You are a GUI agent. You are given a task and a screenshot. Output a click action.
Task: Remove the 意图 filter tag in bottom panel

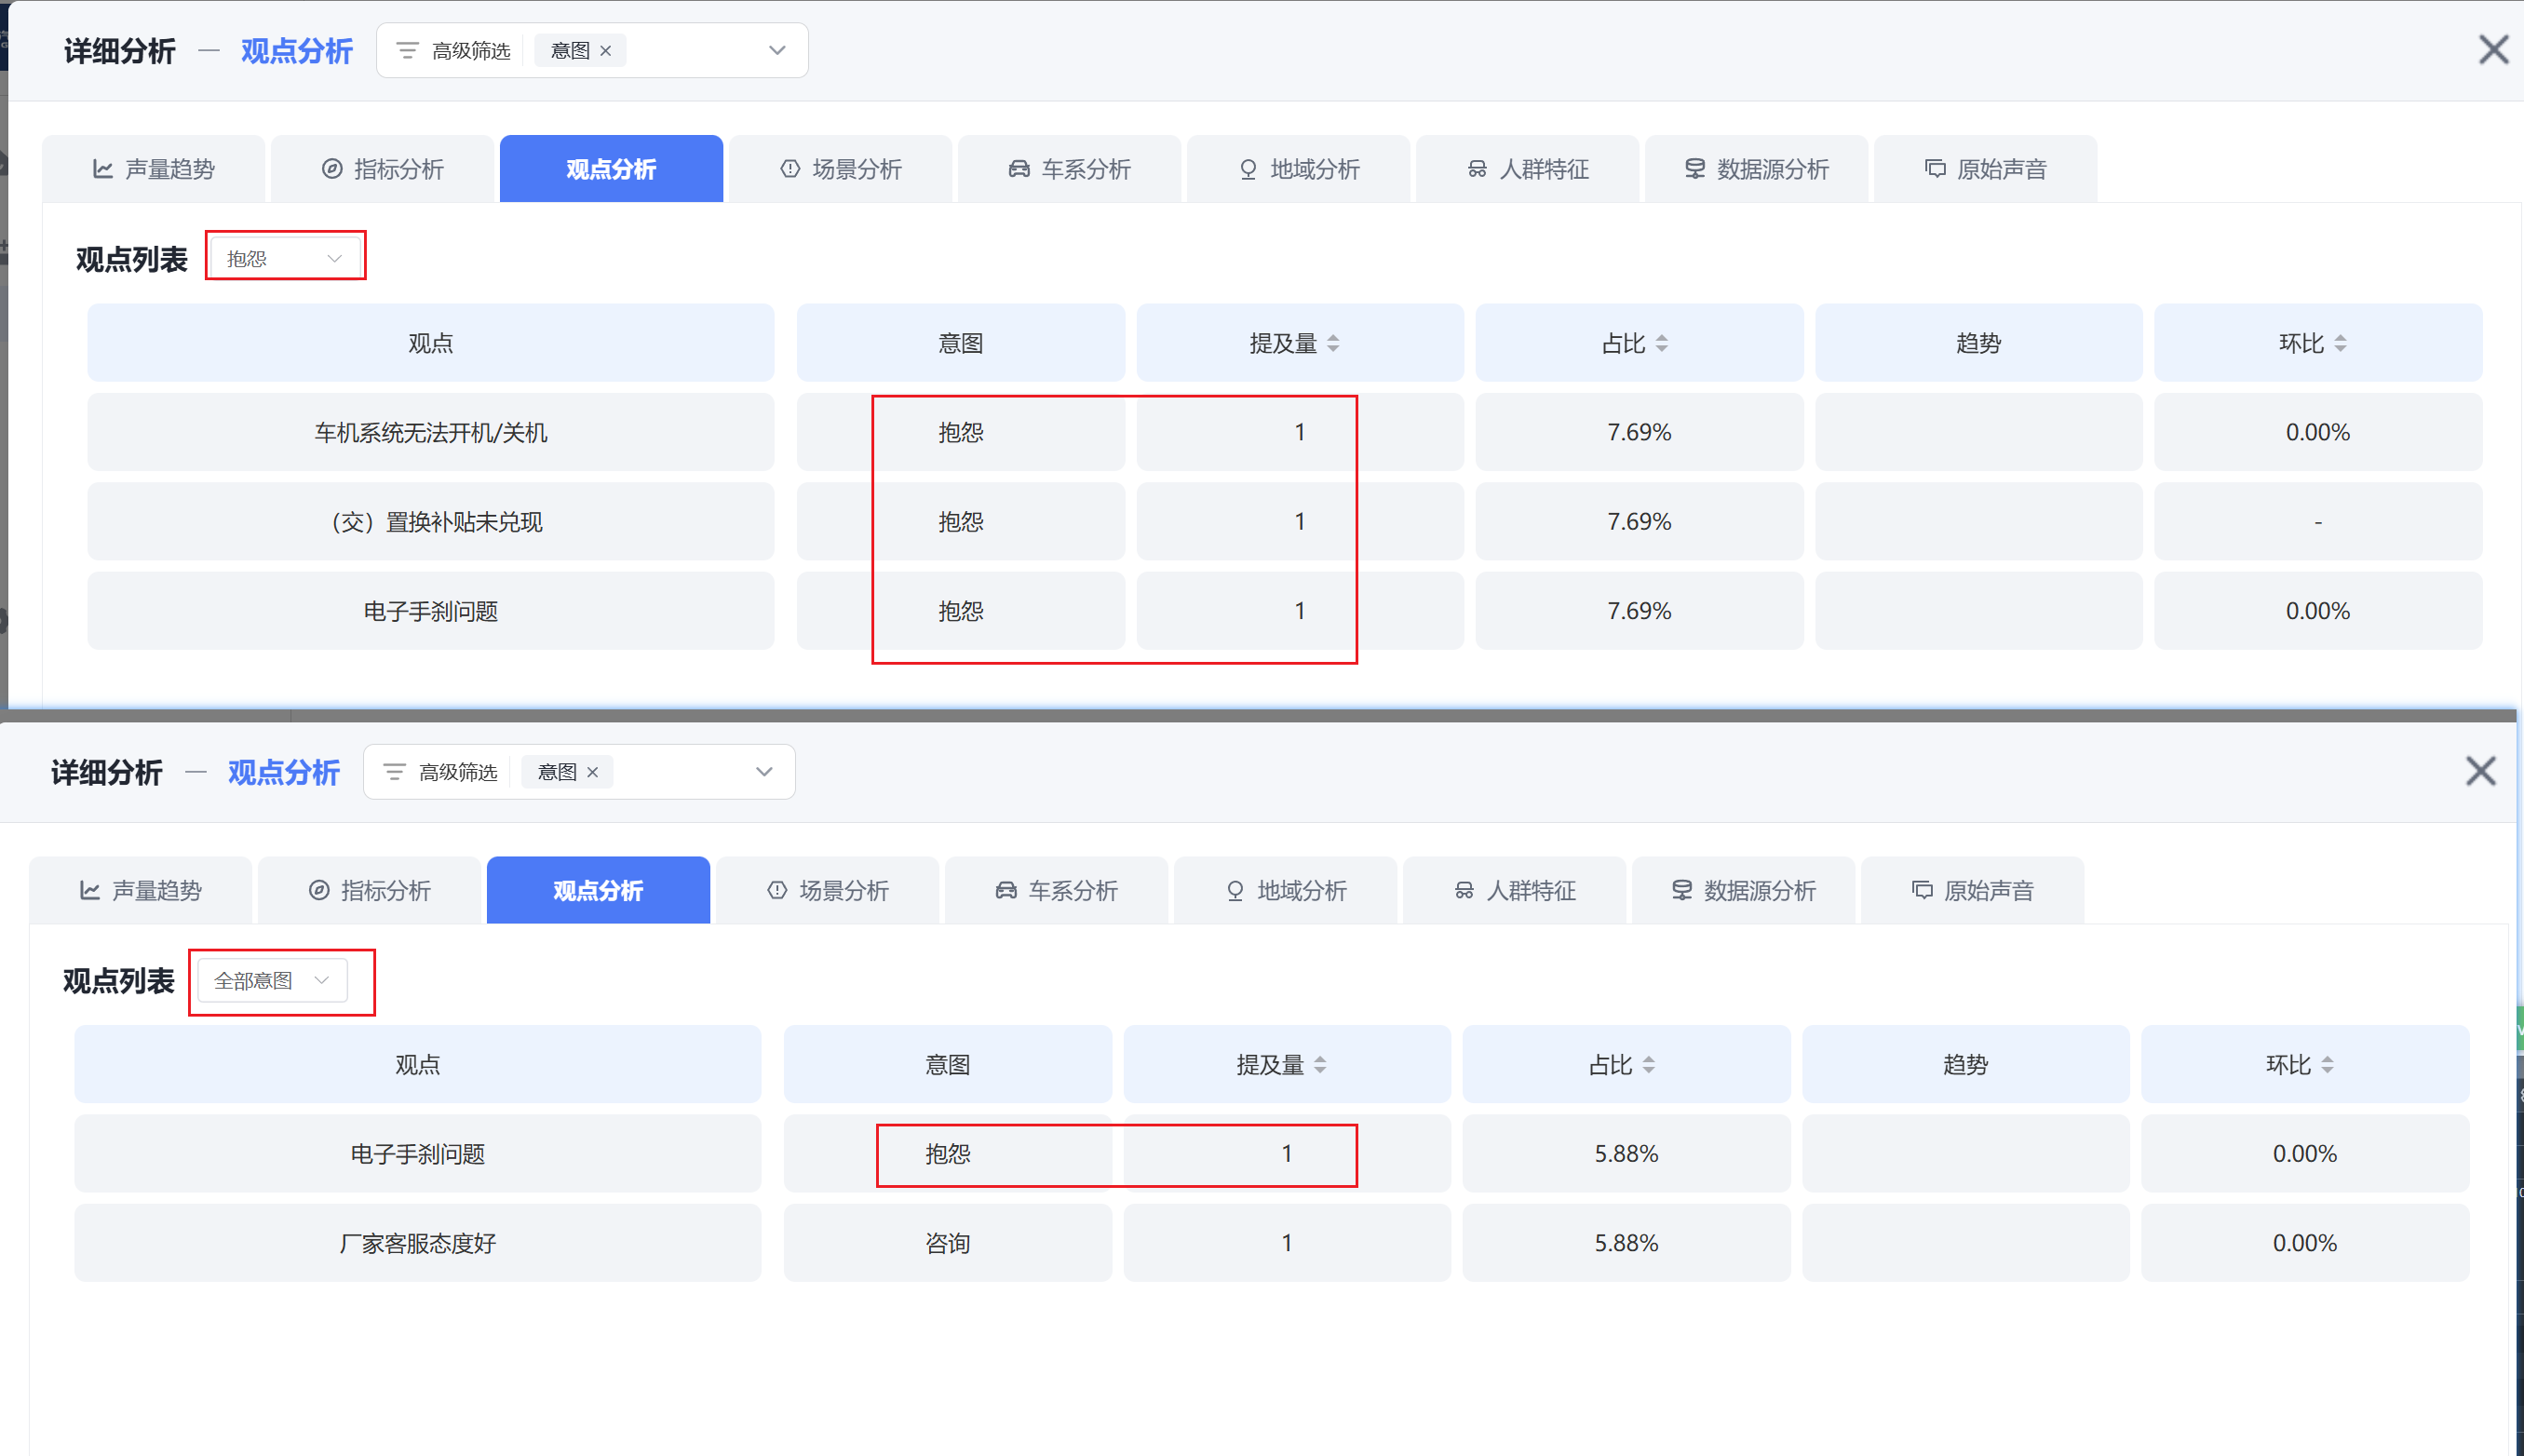[592, 772]
